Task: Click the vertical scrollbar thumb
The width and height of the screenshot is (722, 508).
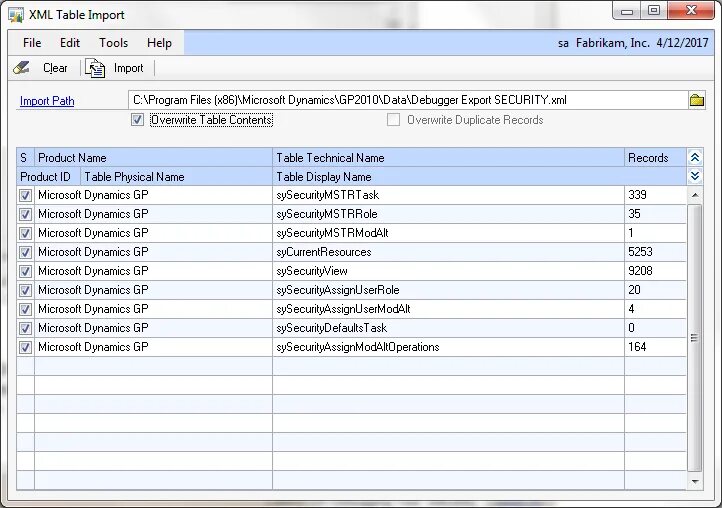Action: click(695, 338)
